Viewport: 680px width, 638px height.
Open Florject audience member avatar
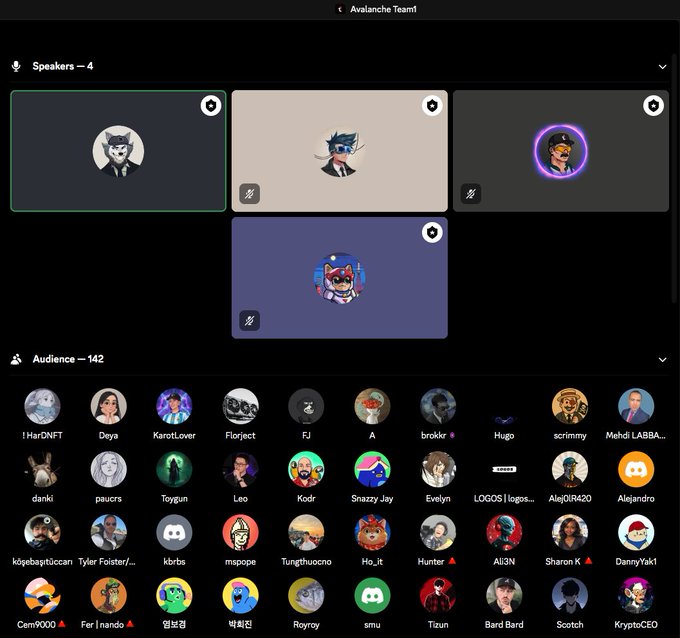coord(240,406)
